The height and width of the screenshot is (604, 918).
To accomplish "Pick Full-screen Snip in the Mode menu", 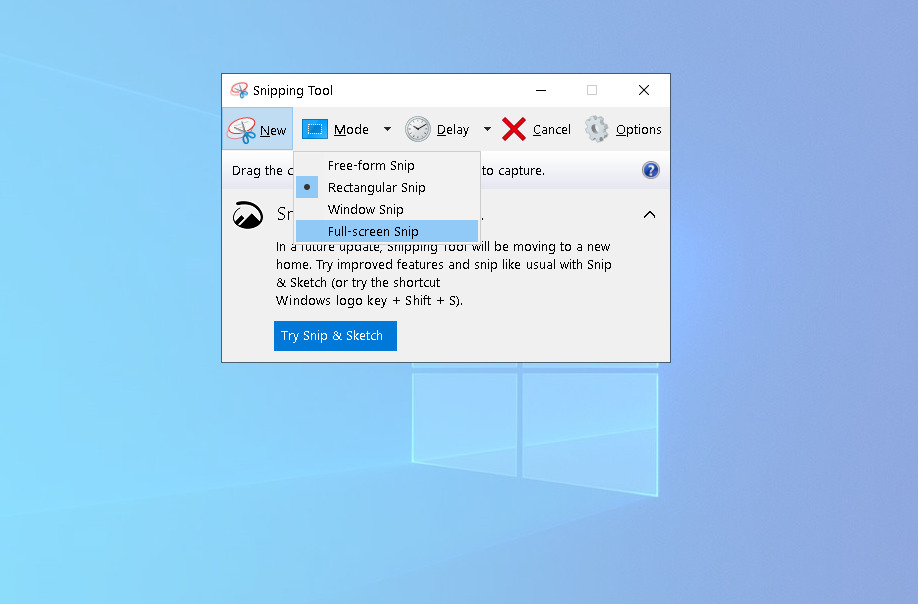I will (x=373, y=231).
